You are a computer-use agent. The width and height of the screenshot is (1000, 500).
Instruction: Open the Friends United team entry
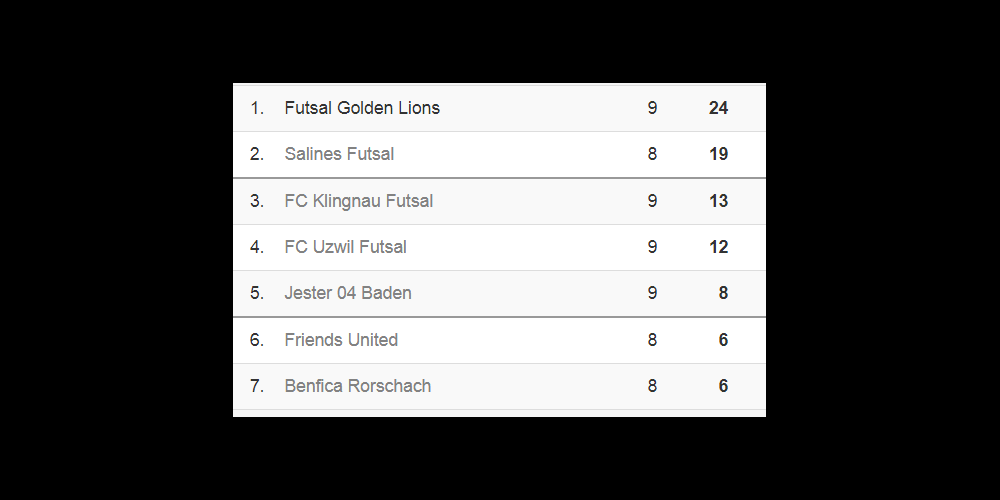click(341, 340)
